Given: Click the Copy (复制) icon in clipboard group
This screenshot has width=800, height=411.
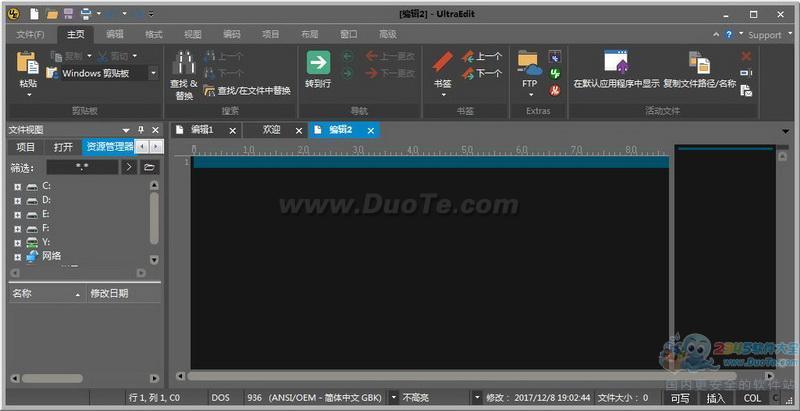Looking at the screenshot, I should click(56, 56).
